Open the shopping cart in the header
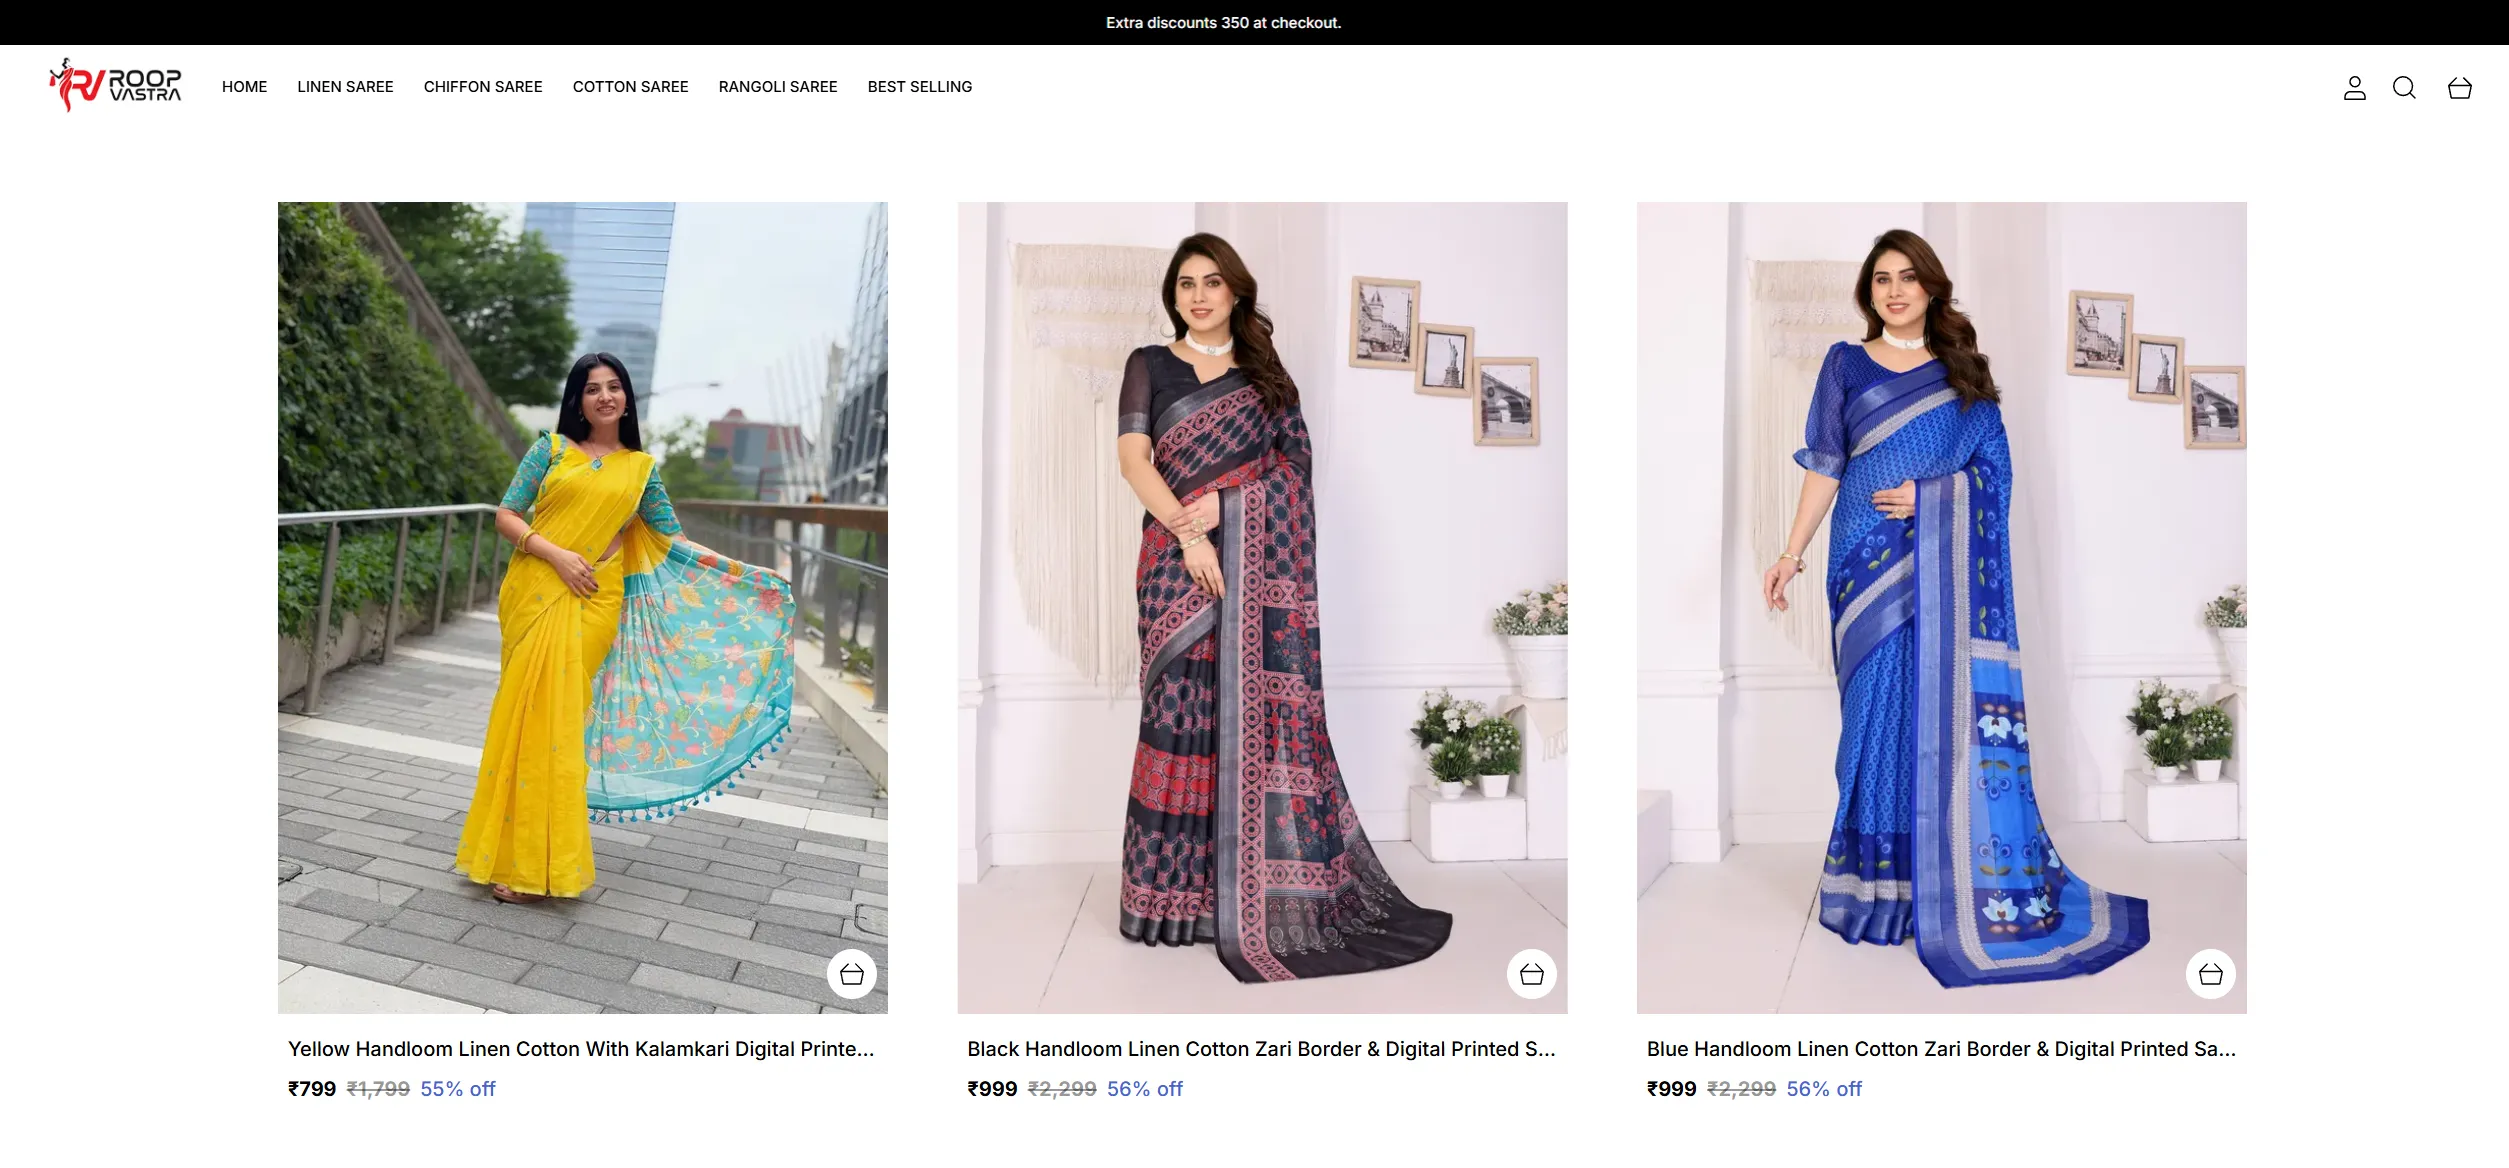The image size is (2509, 1168). (x=2459, y=88)
